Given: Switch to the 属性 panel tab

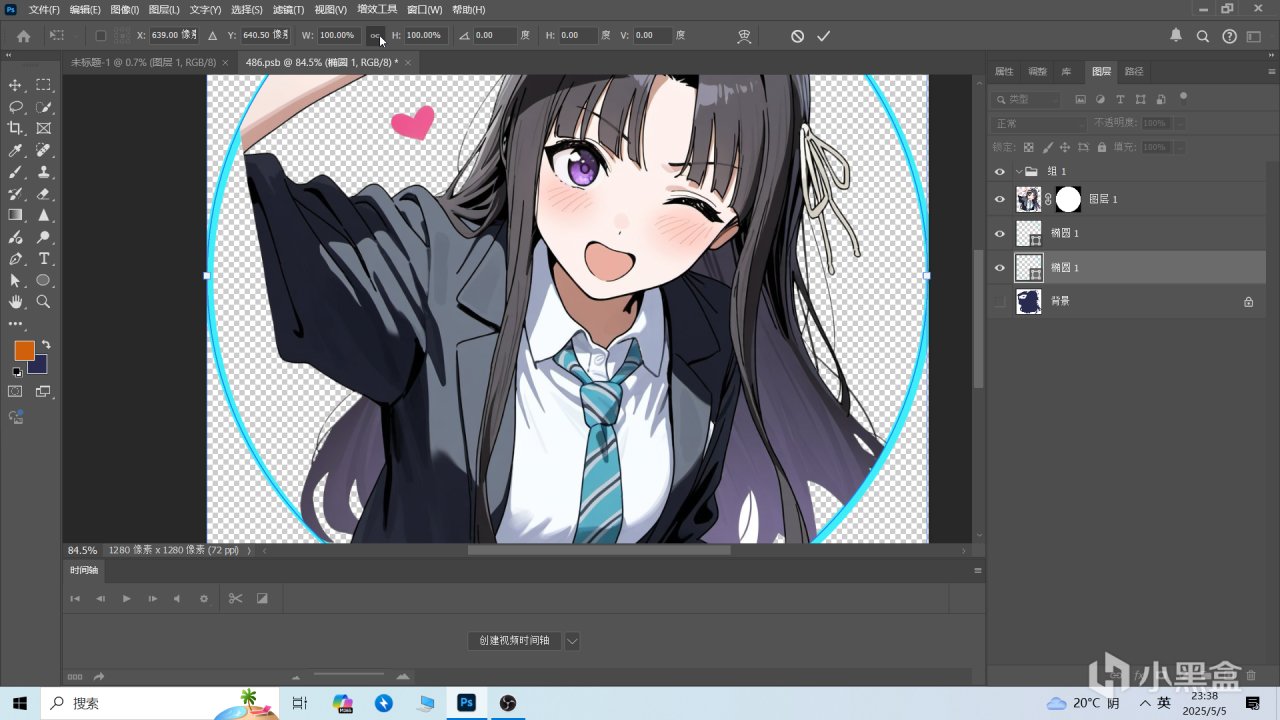Looking at the screenshot, I should [x=1004, y=72].
